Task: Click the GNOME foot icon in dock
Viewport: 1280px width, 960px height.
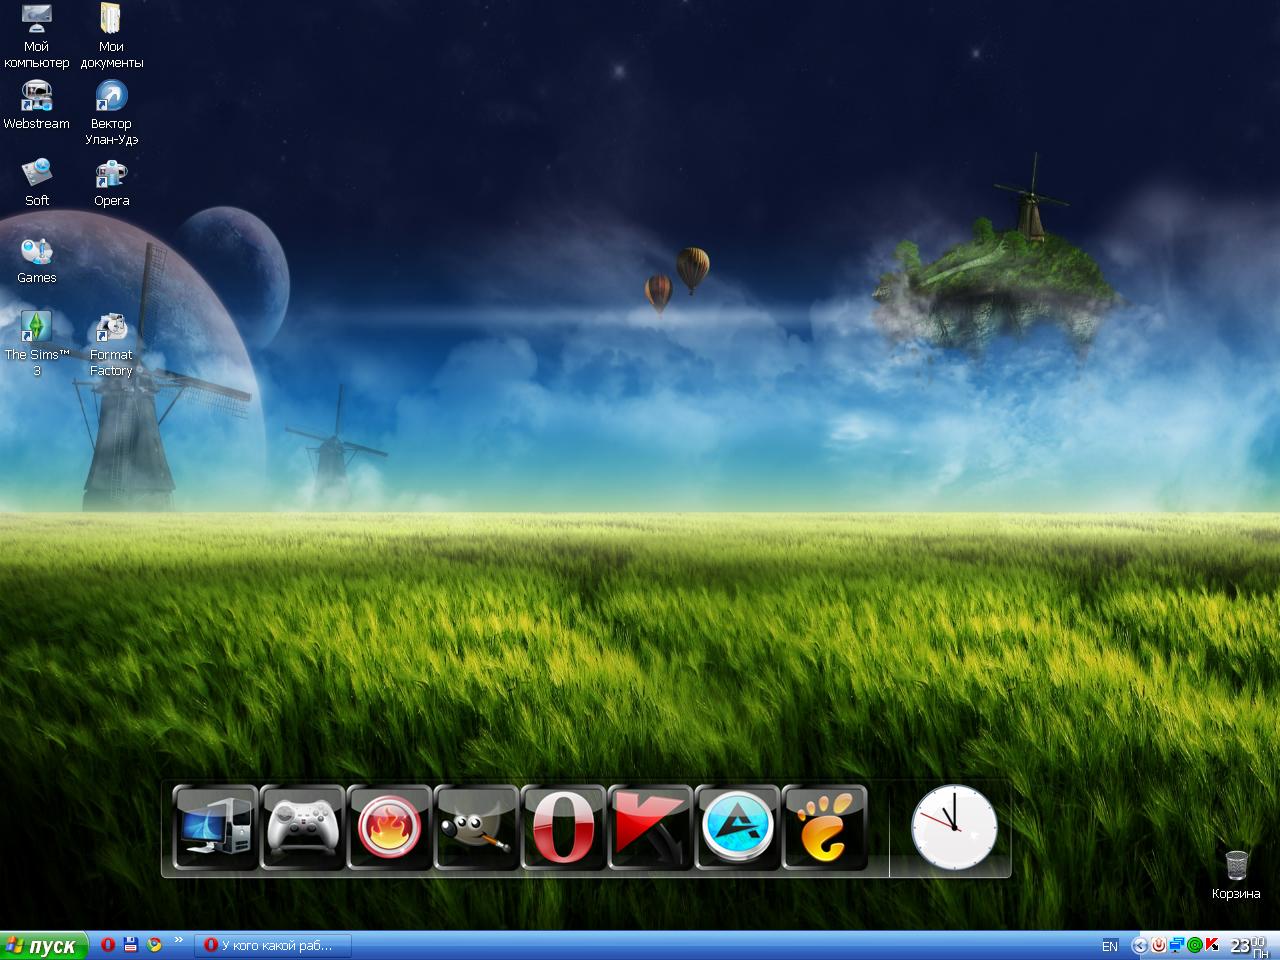Action: click(x=825, y=828)
